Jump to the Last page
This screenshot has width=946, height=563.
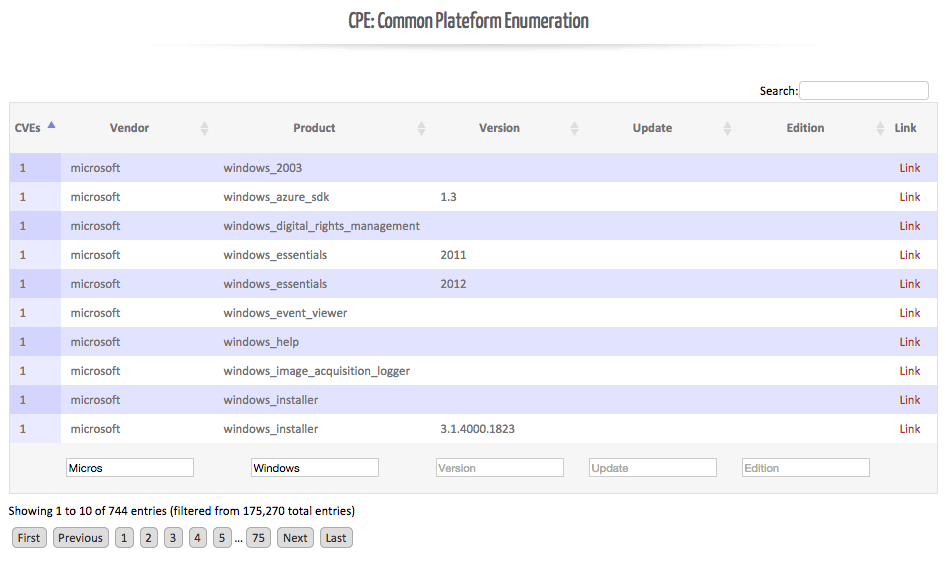(x=336, y=538)
